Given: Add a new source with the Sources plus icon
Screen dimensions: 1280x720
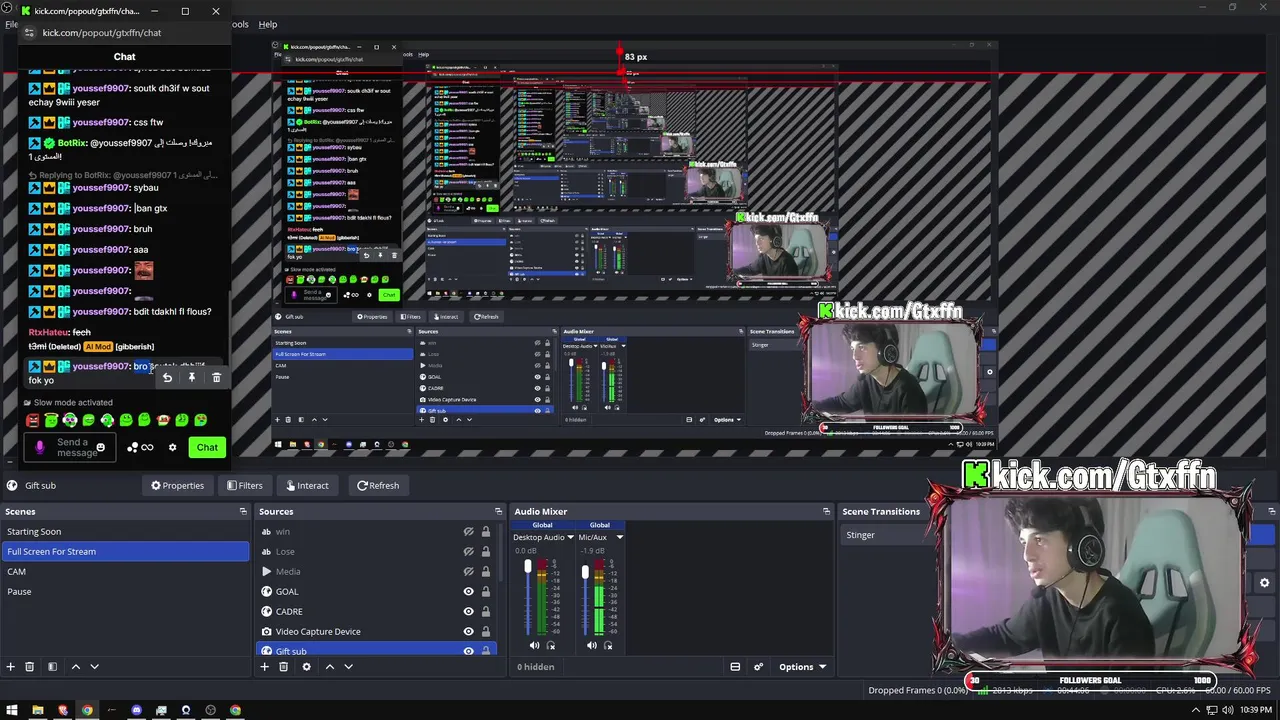Looking at the screenshot, I should point(265,667).
